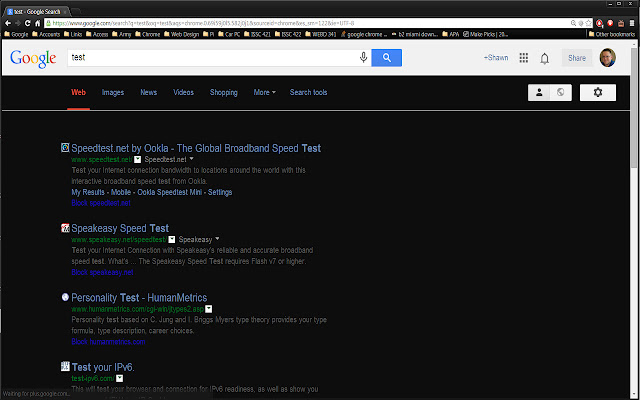Screen dimensions: 640x400
Task: Switch to global results (hide personal)
Action: click(560, 93)
